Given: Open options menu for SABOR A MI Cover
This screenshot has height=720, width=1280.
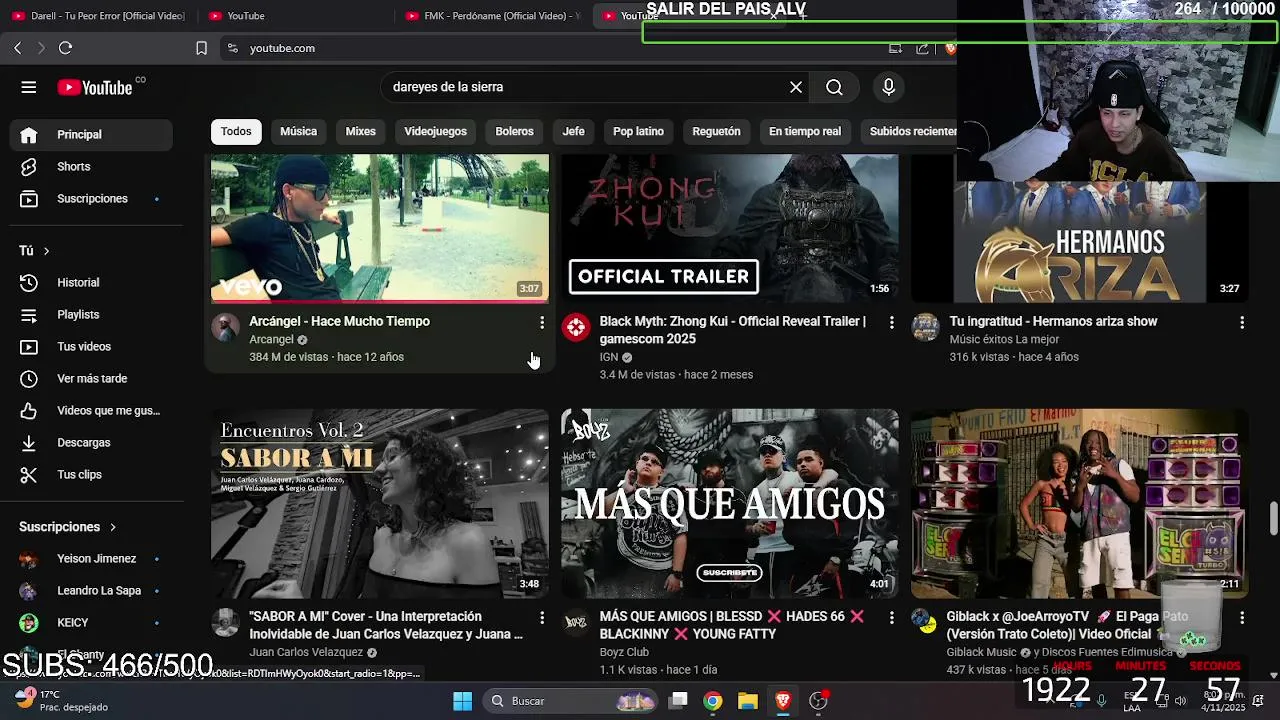Looking at the screenshot, I should point(542,617).
